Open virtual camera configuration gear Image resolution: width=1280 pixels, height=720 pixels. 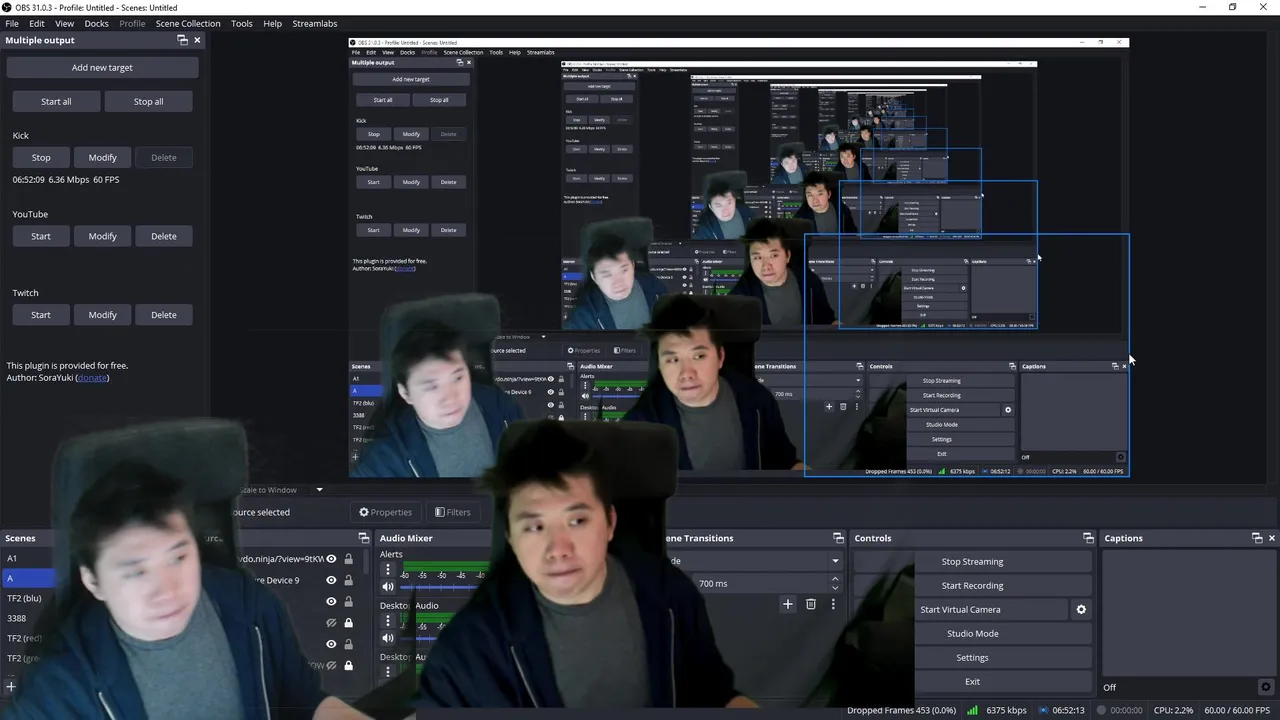(x=1081, y=609)
